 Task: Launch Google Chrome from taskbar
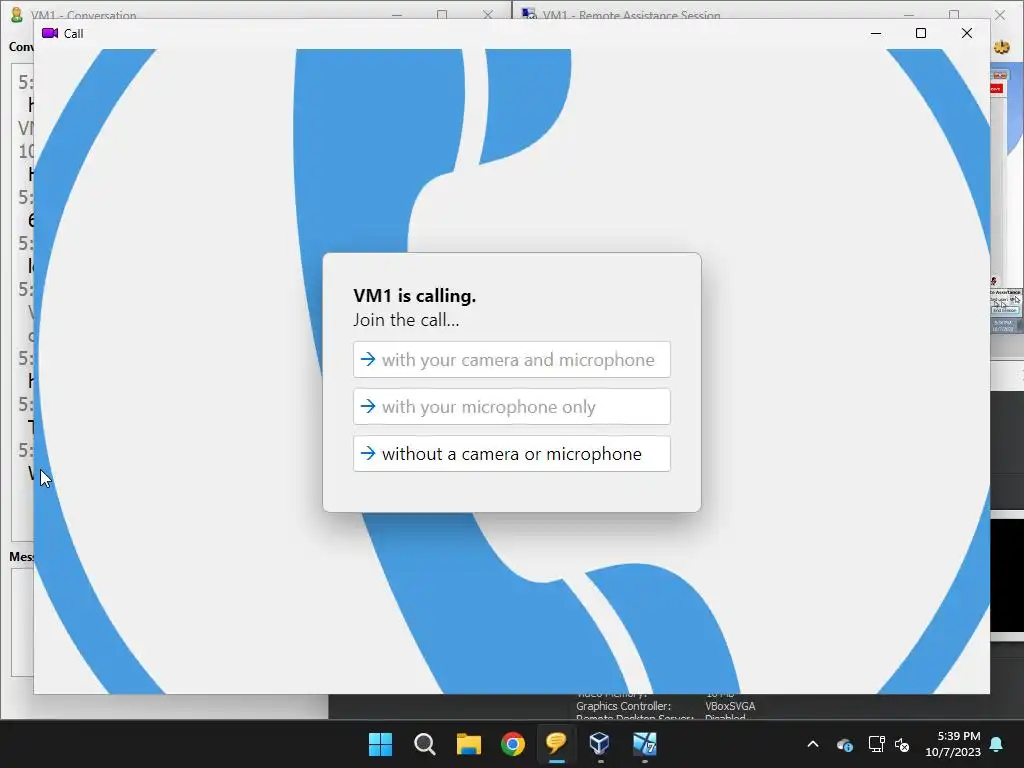(x=513, y=744)
